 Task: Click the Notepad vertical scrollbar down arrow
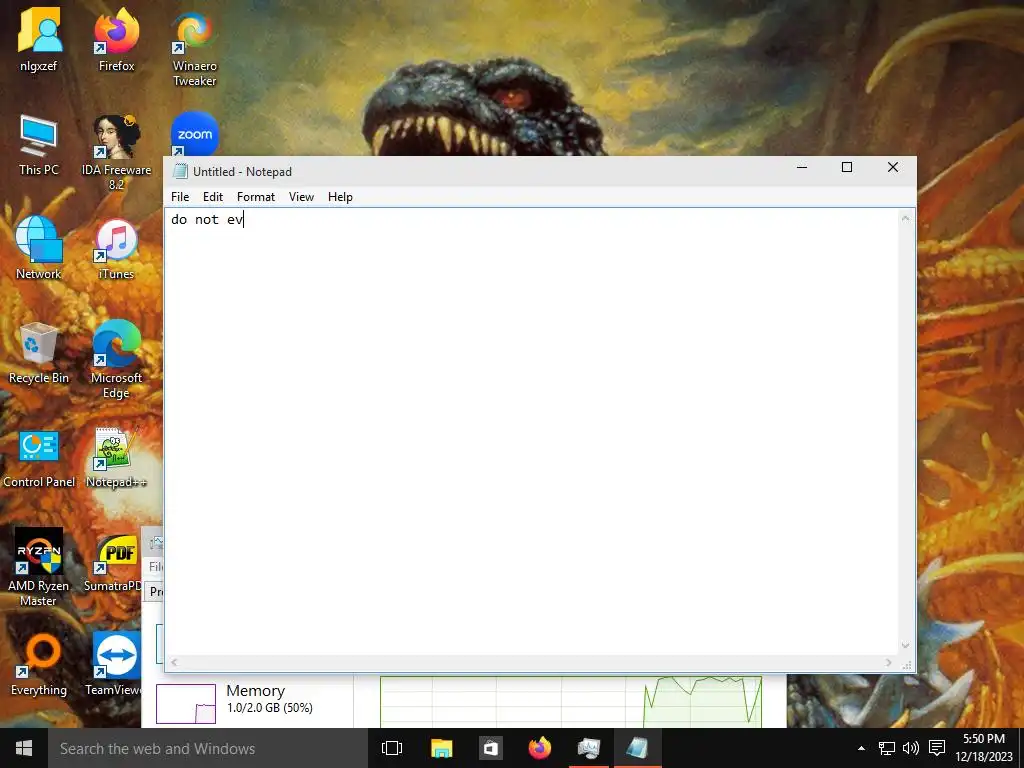pos(906,646)
